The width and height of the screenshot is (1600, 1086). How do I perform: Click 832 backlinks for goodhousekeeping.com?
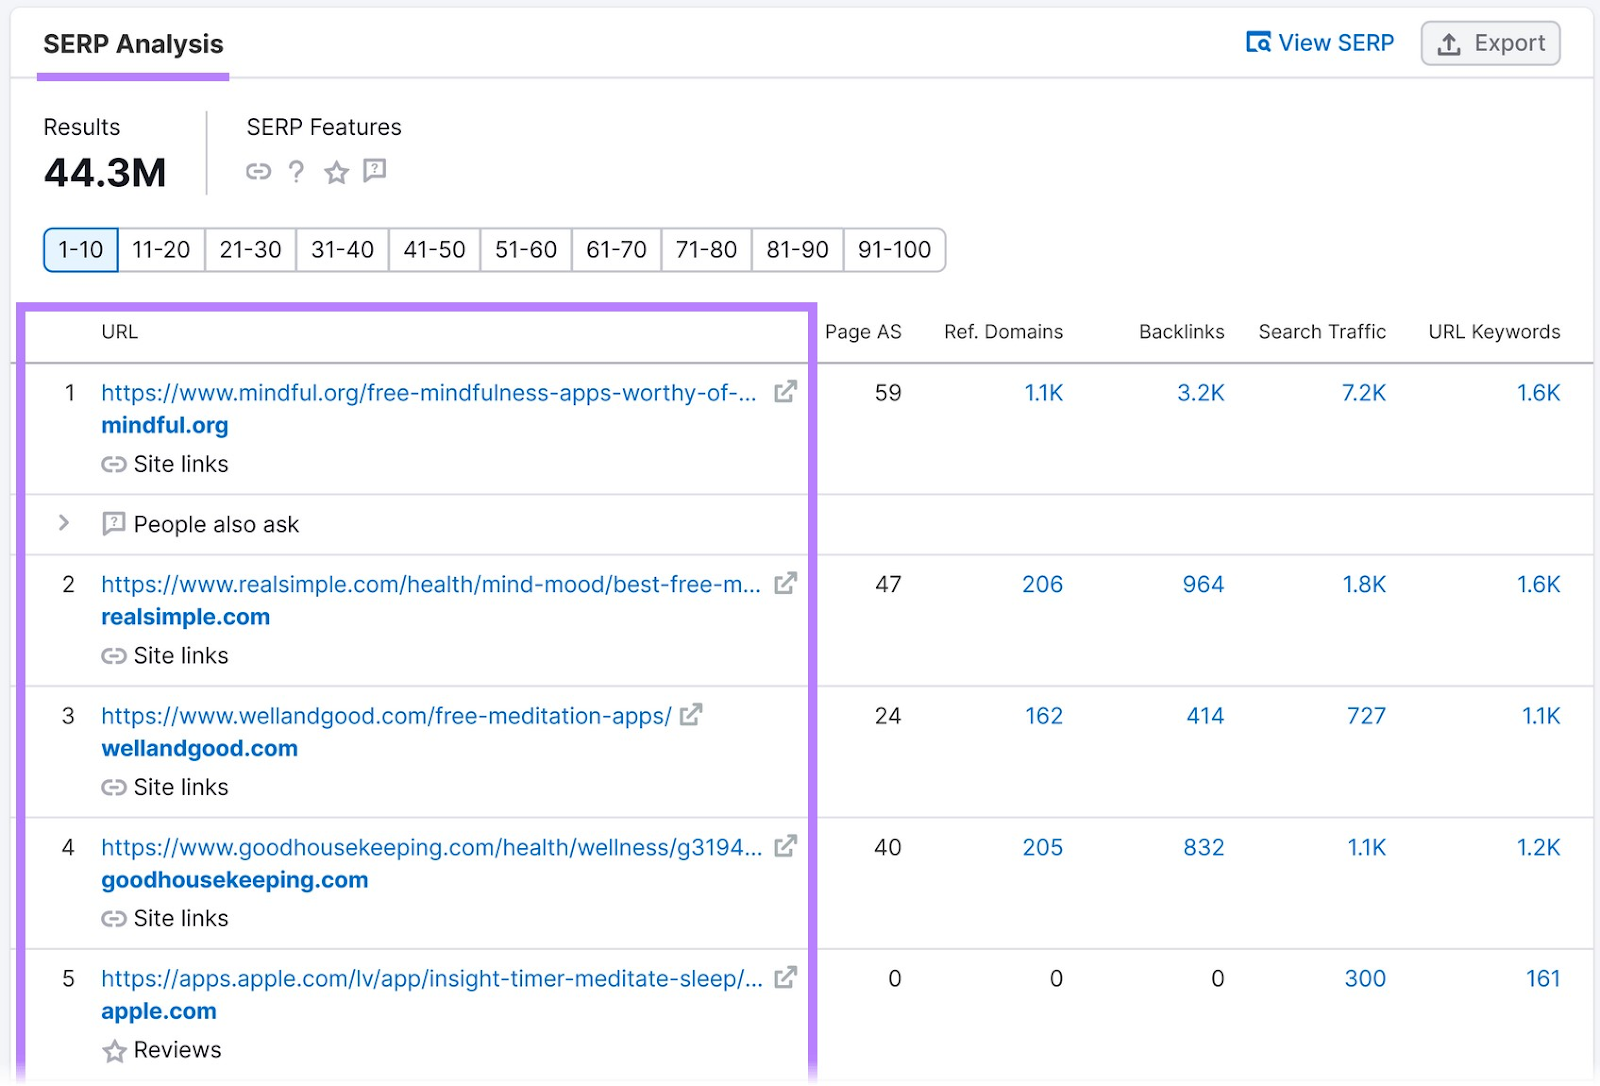1203,847
